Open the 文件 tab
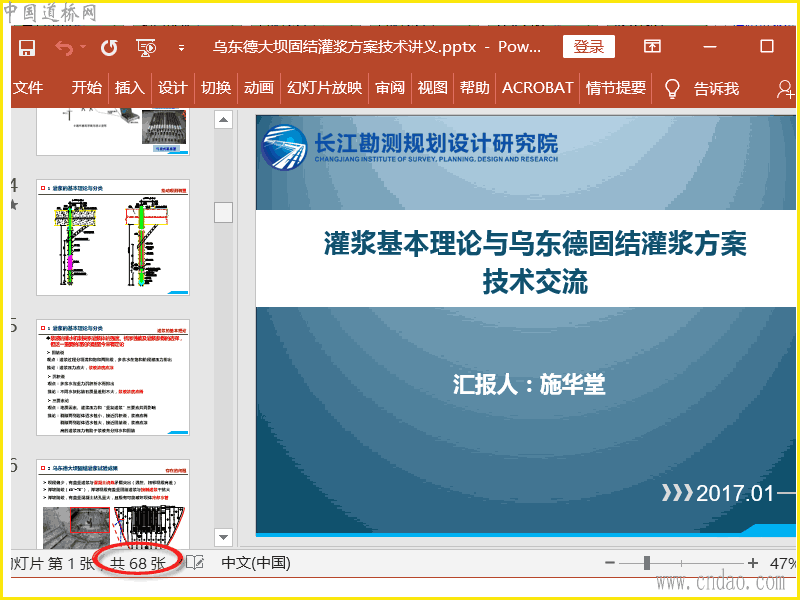The height and width of the screenshot is (600, 800). (x=28, y=88)
